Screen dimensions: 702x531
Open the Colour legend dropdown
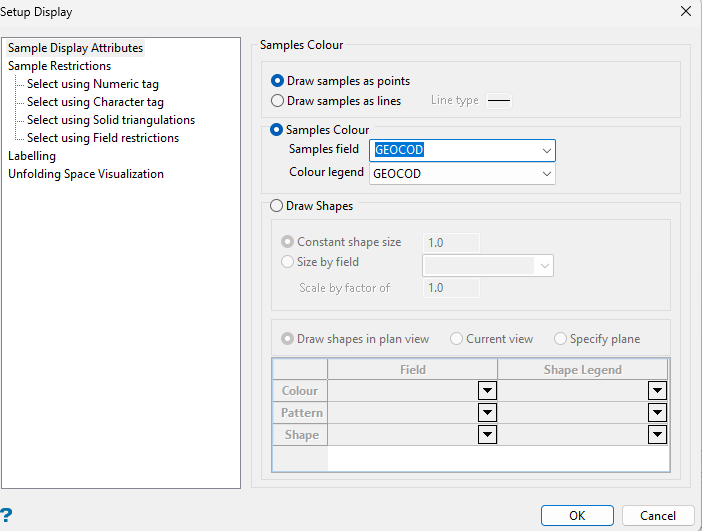(546, 174)
